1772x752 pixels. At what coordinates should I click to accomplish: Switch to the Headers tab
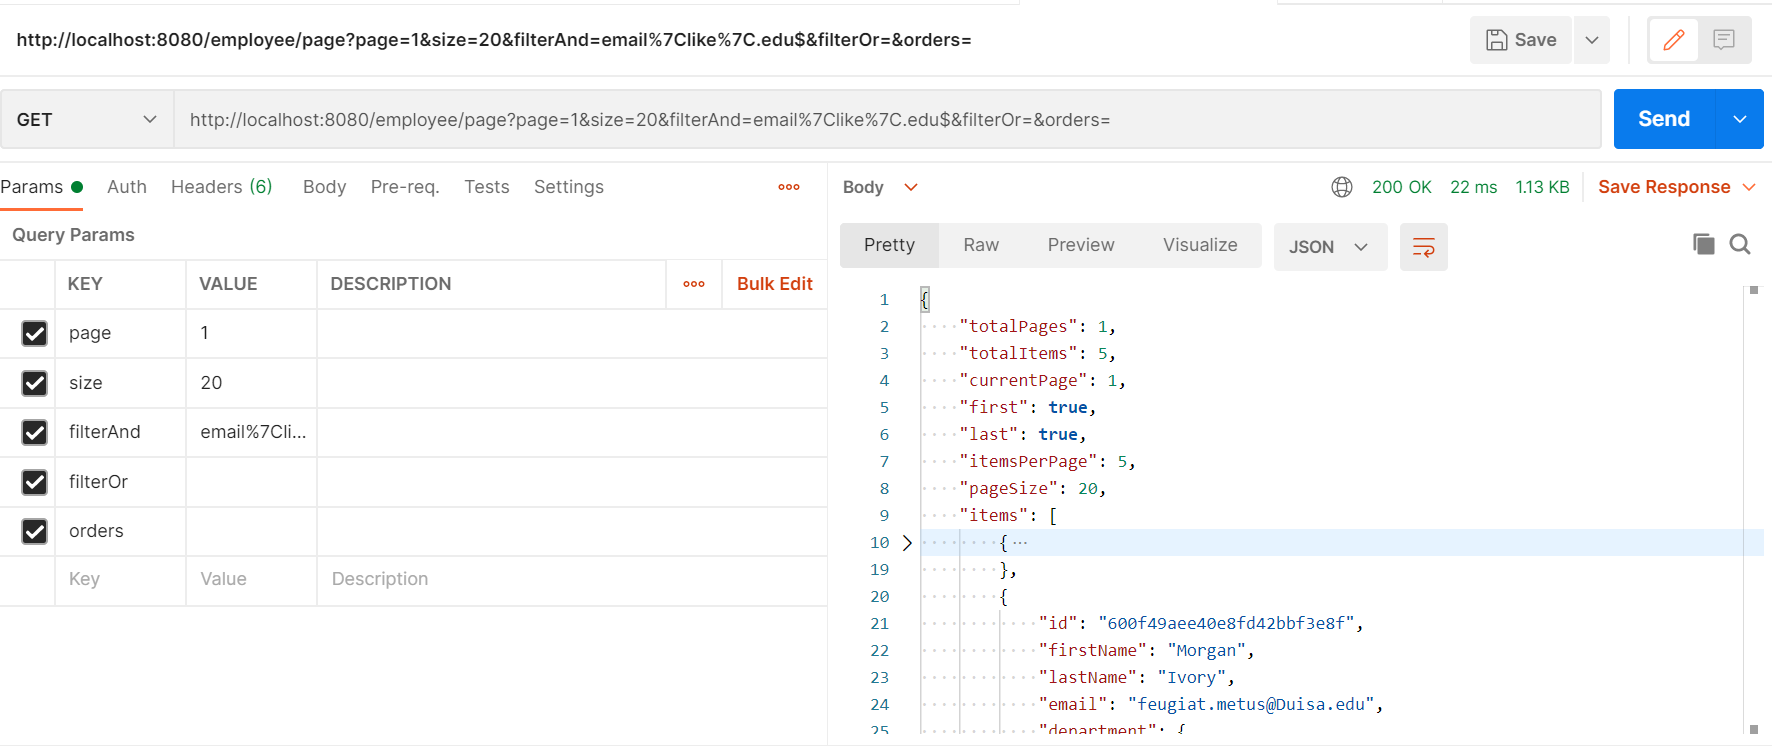221,187
